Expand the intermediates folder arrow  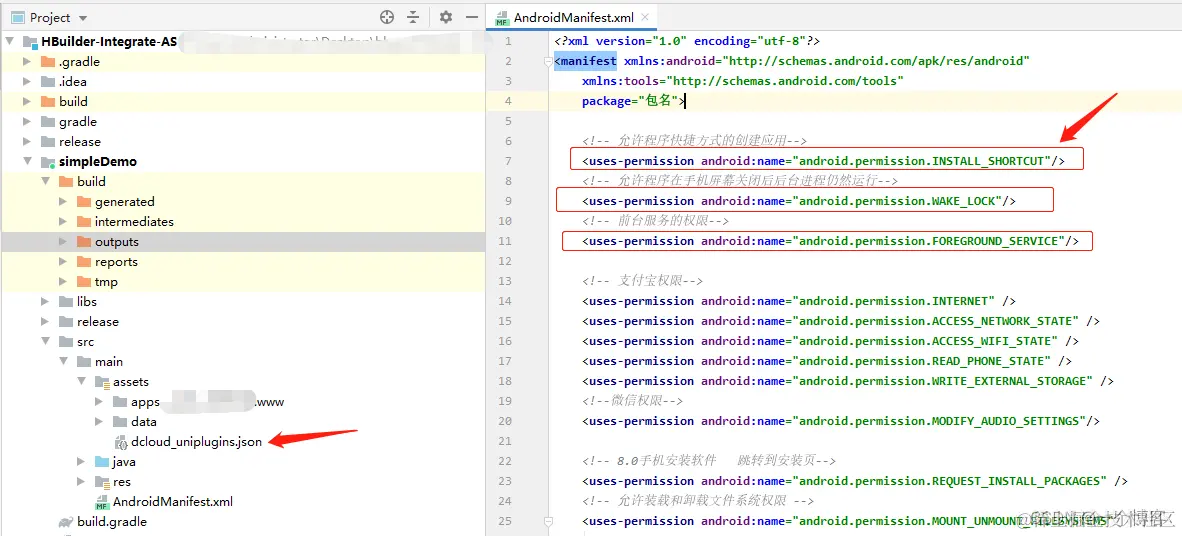point(64,222)
